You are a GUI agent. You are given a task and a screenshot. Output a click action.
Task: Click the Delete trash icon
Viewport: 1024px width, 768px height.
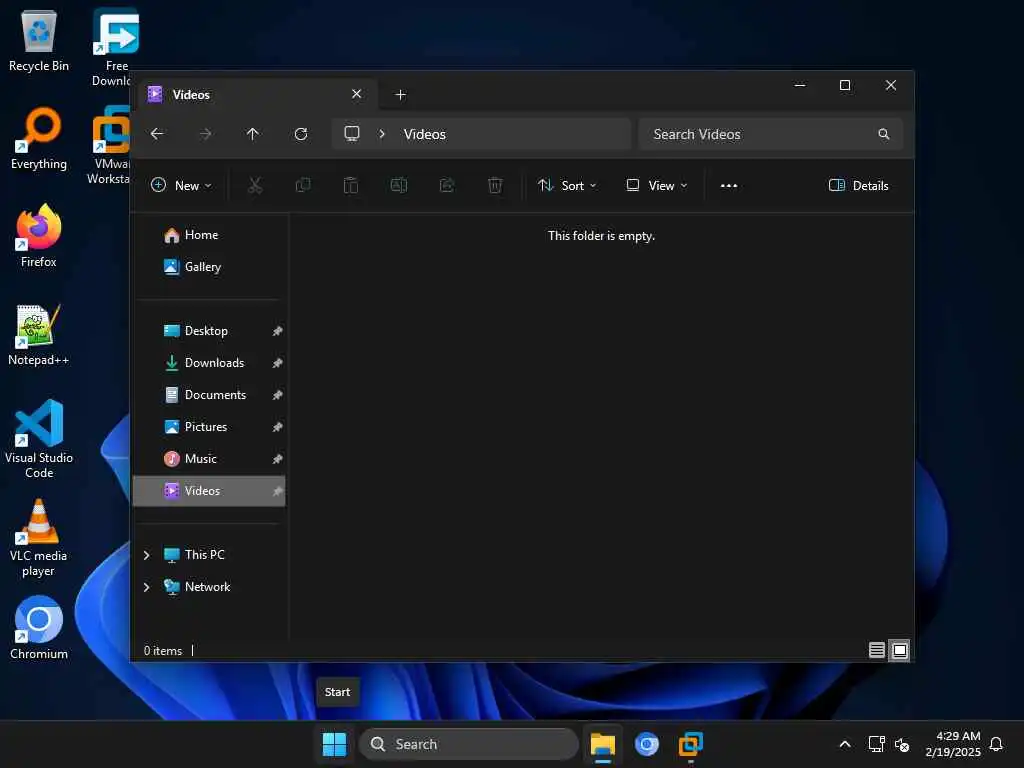pyautogui.click(x=495, y=185)
